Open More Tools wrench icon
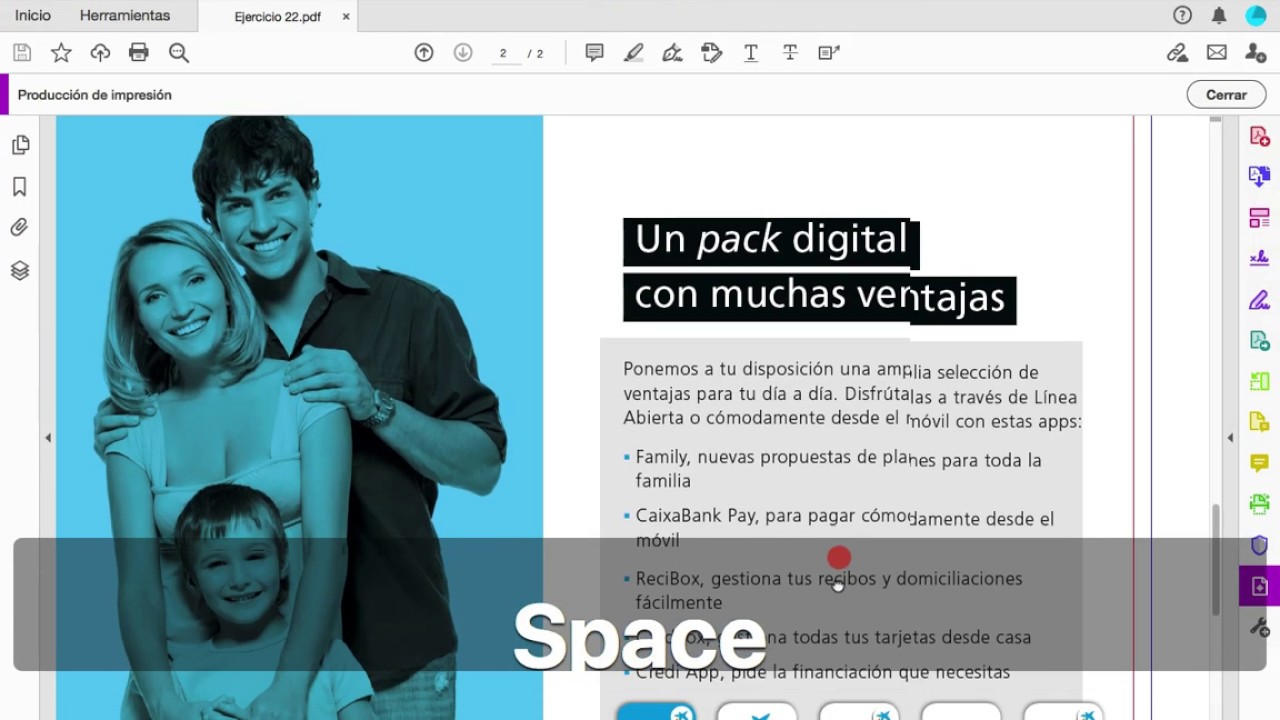Viewport: 1280px width, 720px height. pos(1260,627)
